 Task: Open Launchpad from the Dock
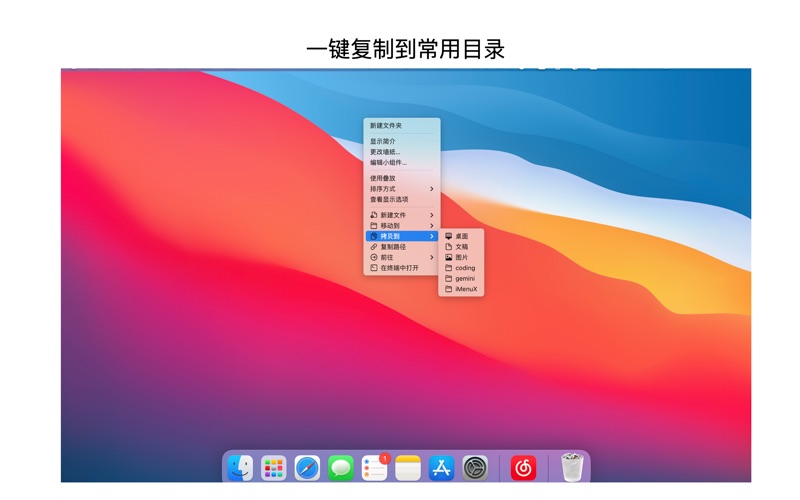[273, 467]
